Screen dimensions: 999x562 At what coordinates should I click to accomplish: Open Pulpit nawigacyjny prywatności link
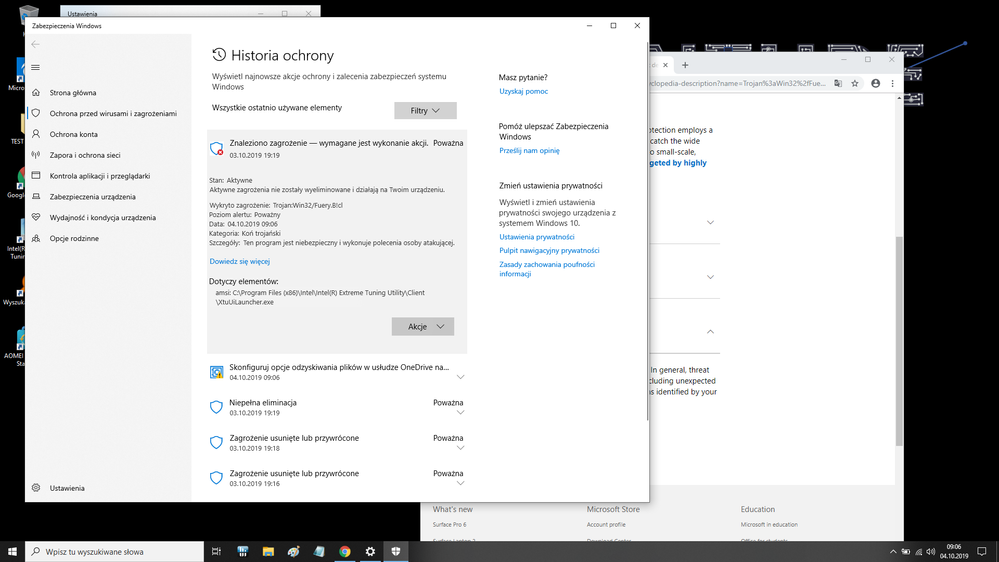pyautogui.click(x=549, y=250)
